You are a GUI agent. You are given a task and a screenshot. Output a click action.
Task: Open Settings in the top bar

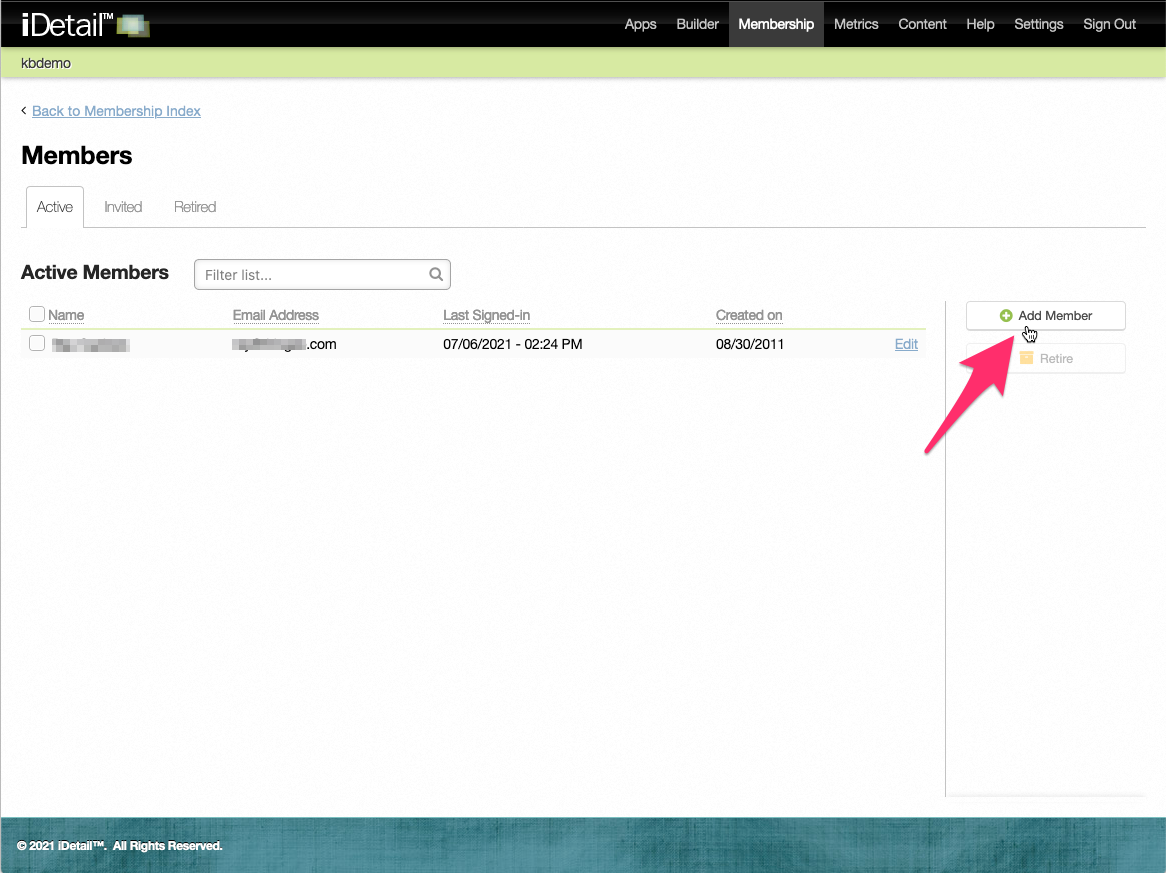(x=1038, y=24)
